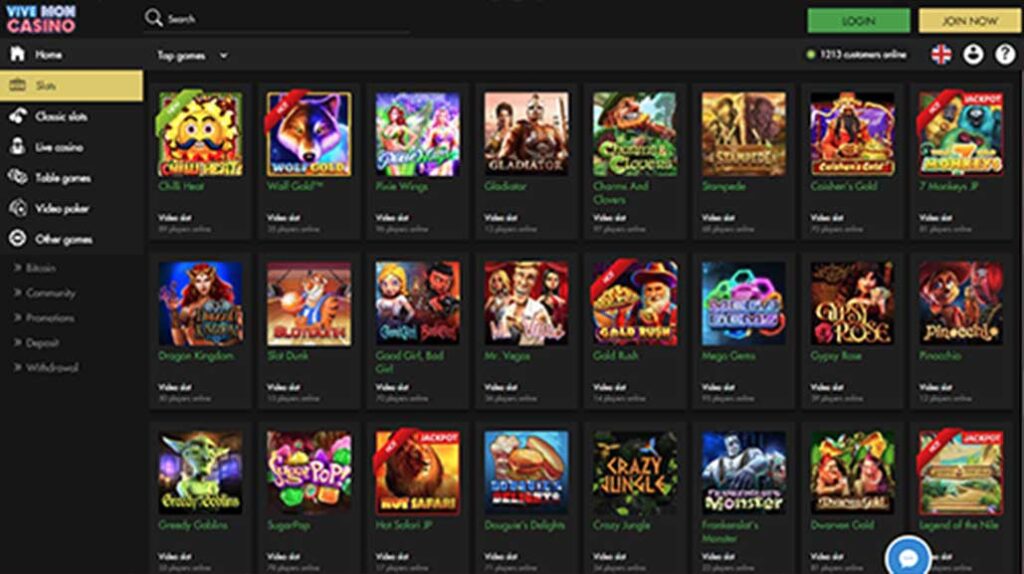This screenshot has width=1024, height=574.
Task: Open the Wolf Gold game thumbnail
Action: [x=309, y=134]
